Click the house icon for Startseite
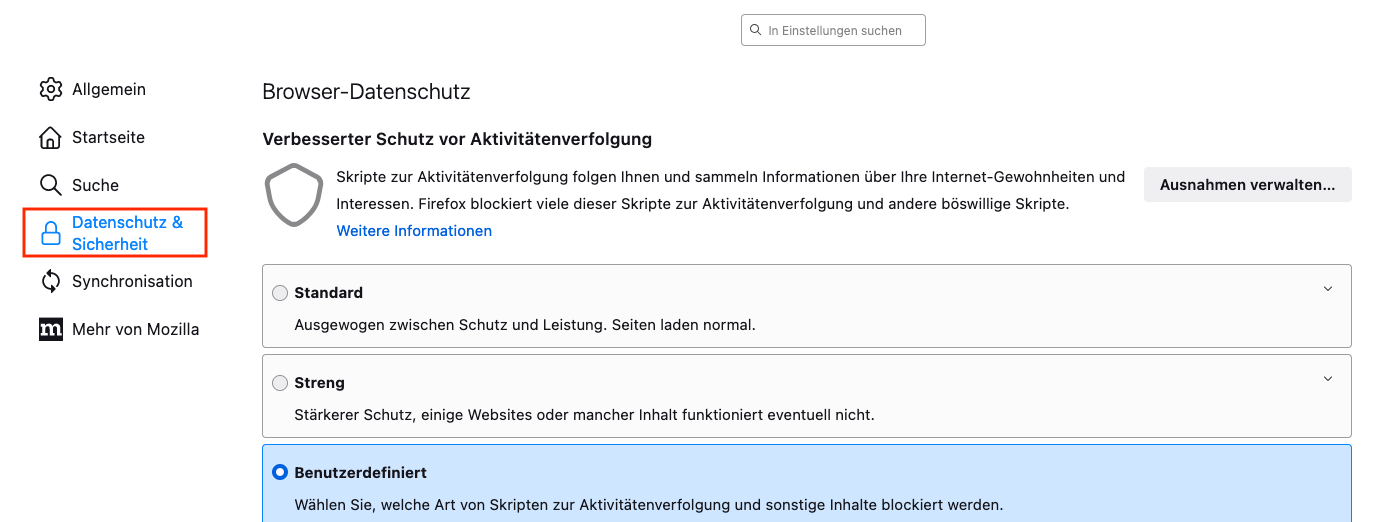 [50, 137]
